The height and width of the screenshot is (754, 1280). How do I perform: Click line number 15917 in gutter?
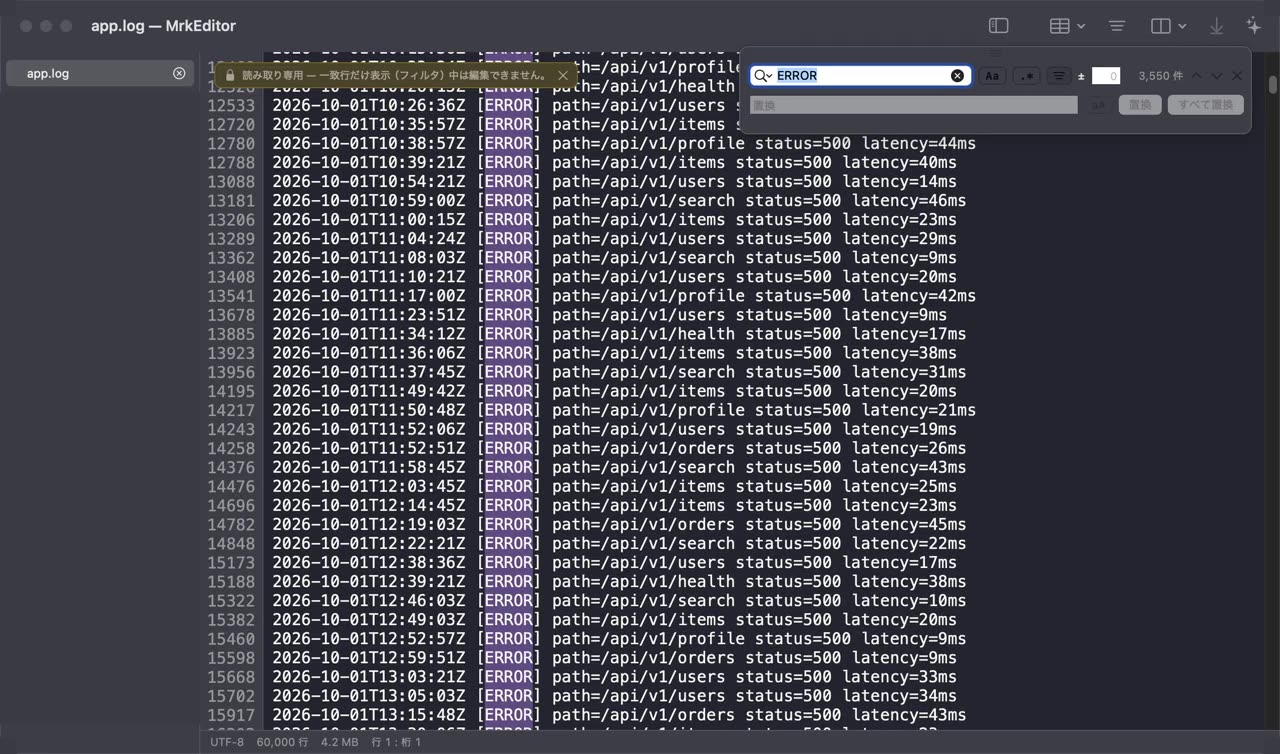tap(231, 715)
